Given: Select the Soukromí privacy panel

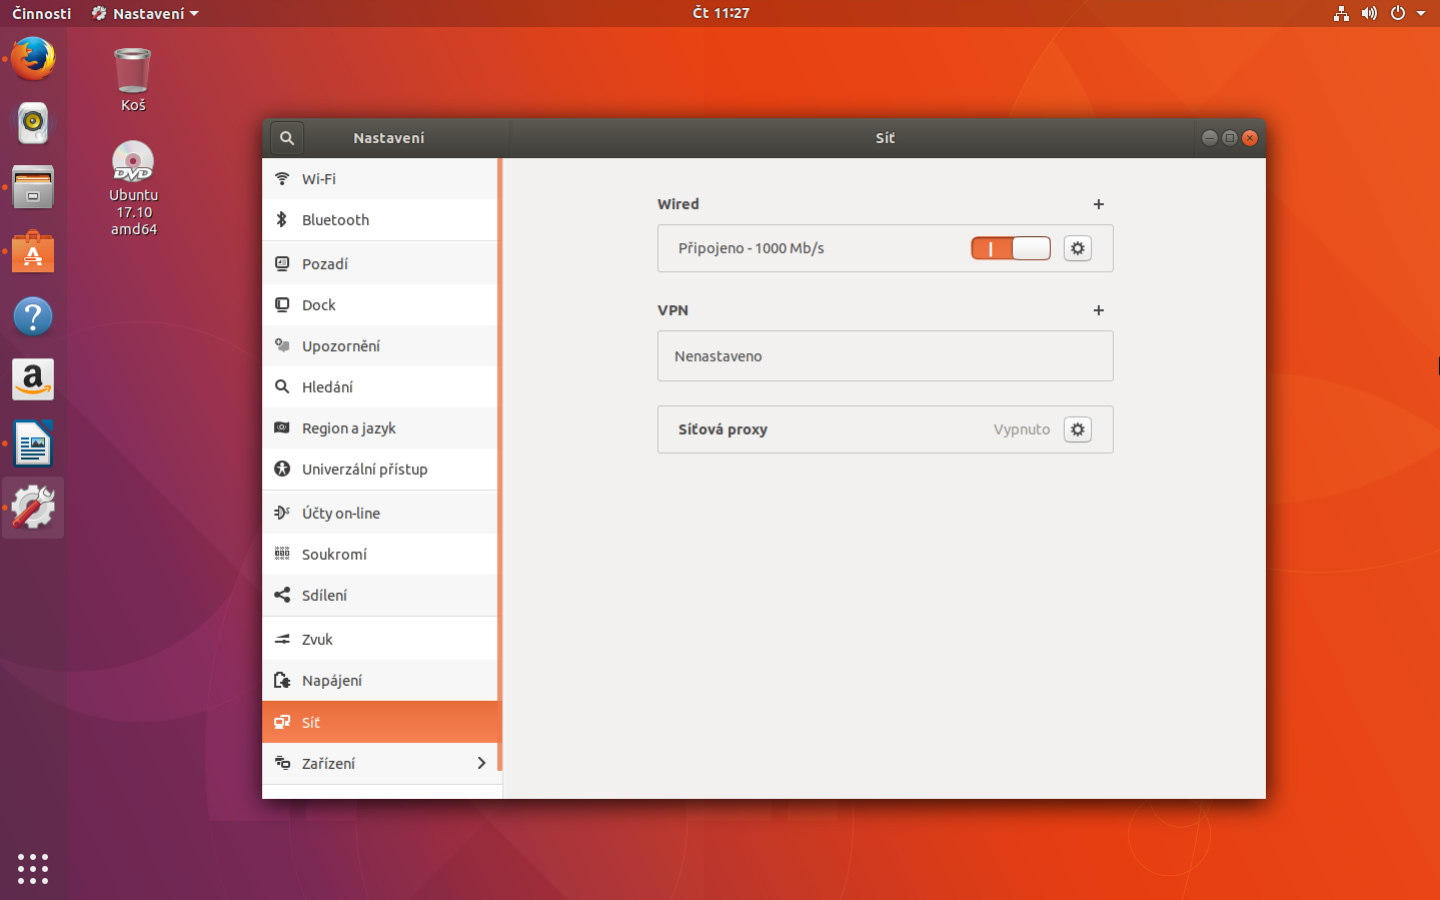Looking at the screenshot, I should [x=334, y=554].
